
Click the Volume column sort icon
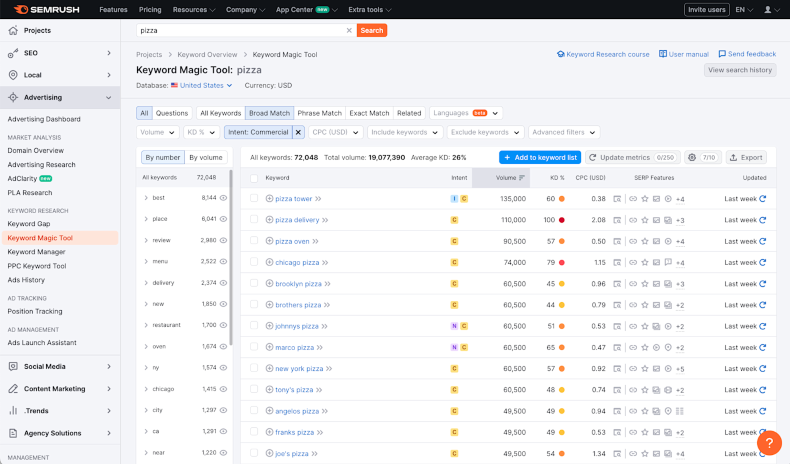point(521,177)
